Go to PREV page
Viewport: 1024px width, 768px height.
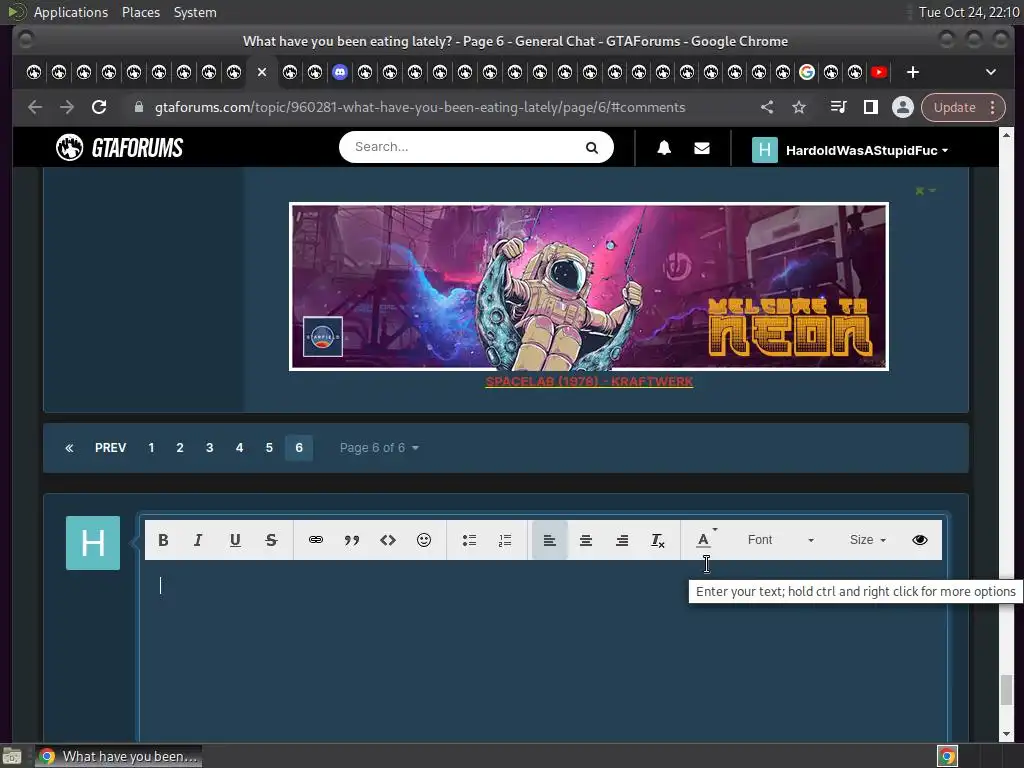tap(110, 448)
